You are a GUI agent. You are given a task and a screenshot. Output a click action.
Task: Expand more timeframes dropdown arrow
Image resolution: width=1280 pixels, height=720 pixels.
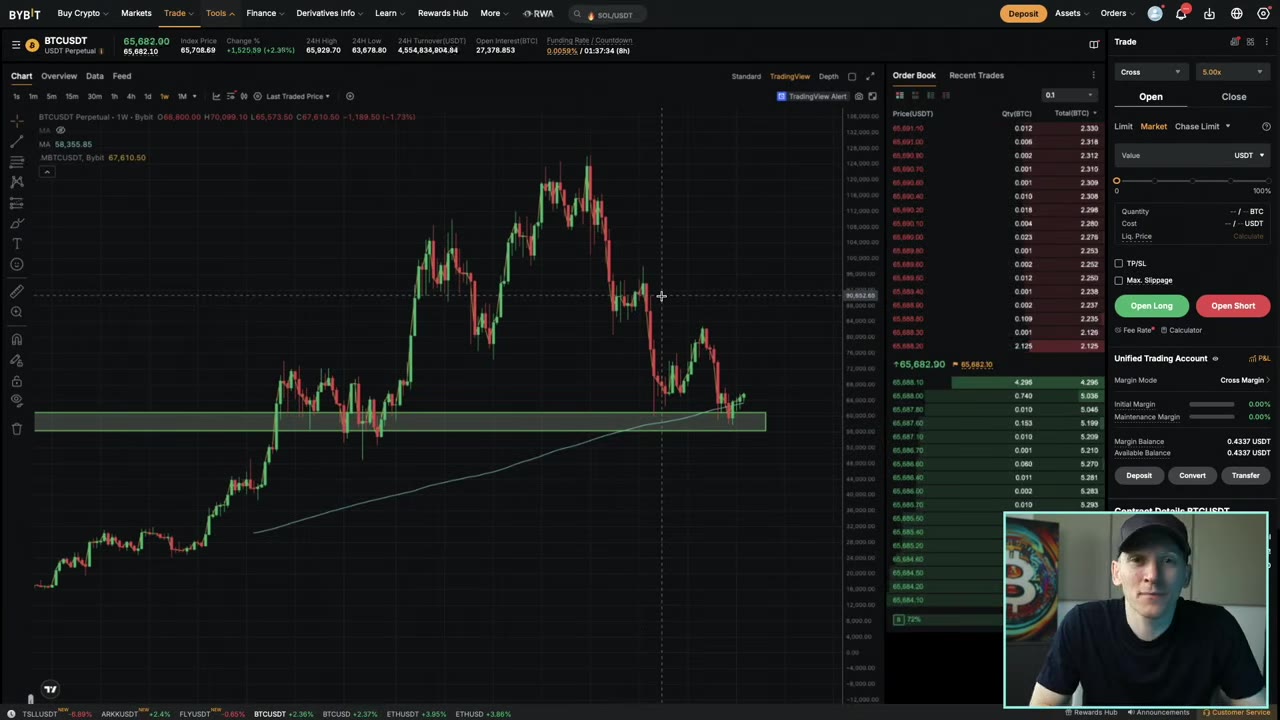click(194, 96)
